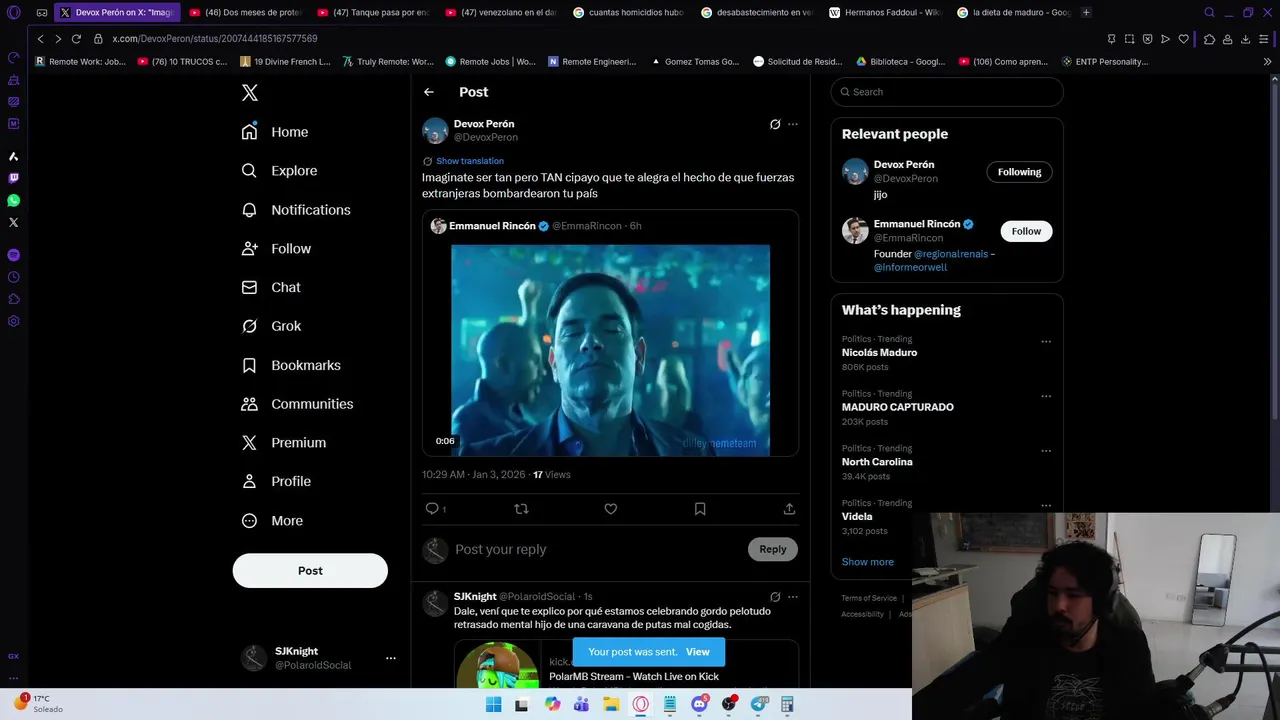The image size is (1280, 720).
Task: Go back with the Post arrow
Action: [429, 92]
